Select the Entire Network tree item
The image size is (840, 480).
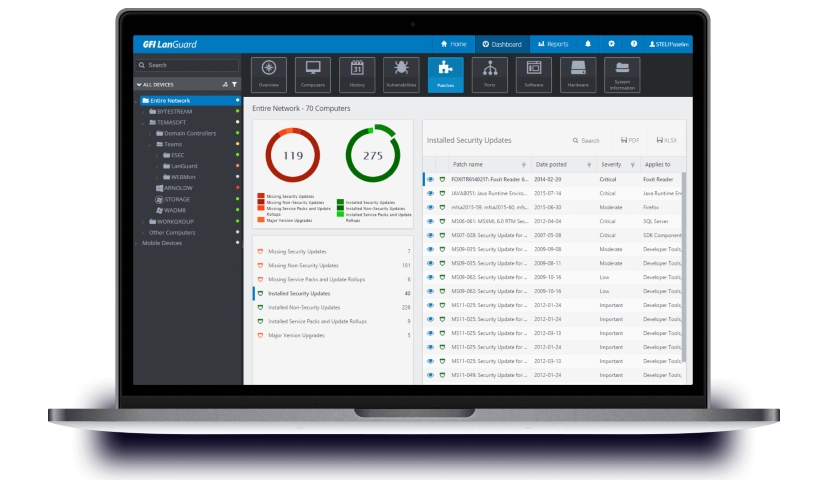[x=190, y=101]
